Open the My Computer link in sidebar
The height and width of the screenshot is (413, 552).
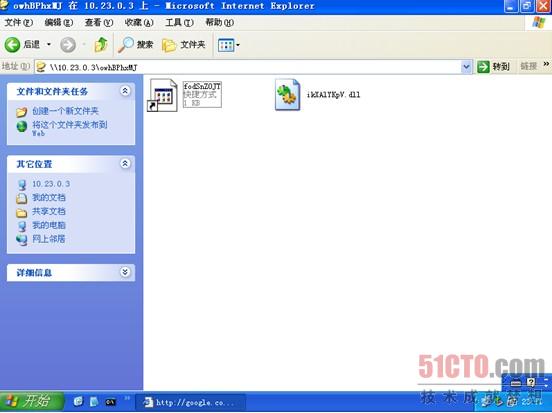point(49,225)
